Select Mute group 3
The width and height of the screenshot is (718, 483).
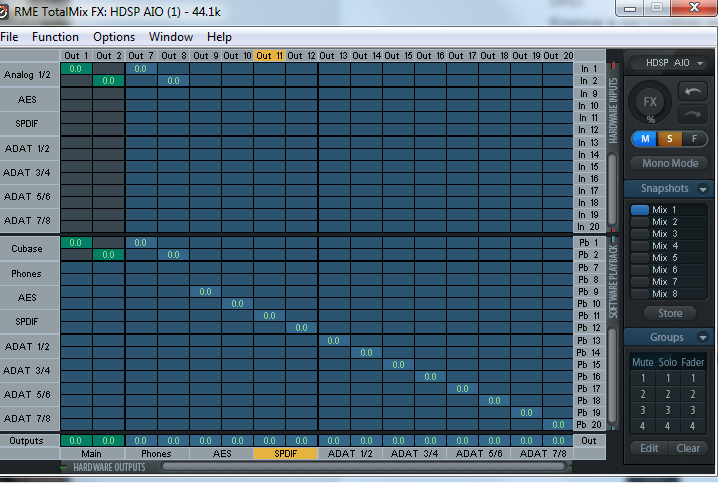tap(642, 410)
